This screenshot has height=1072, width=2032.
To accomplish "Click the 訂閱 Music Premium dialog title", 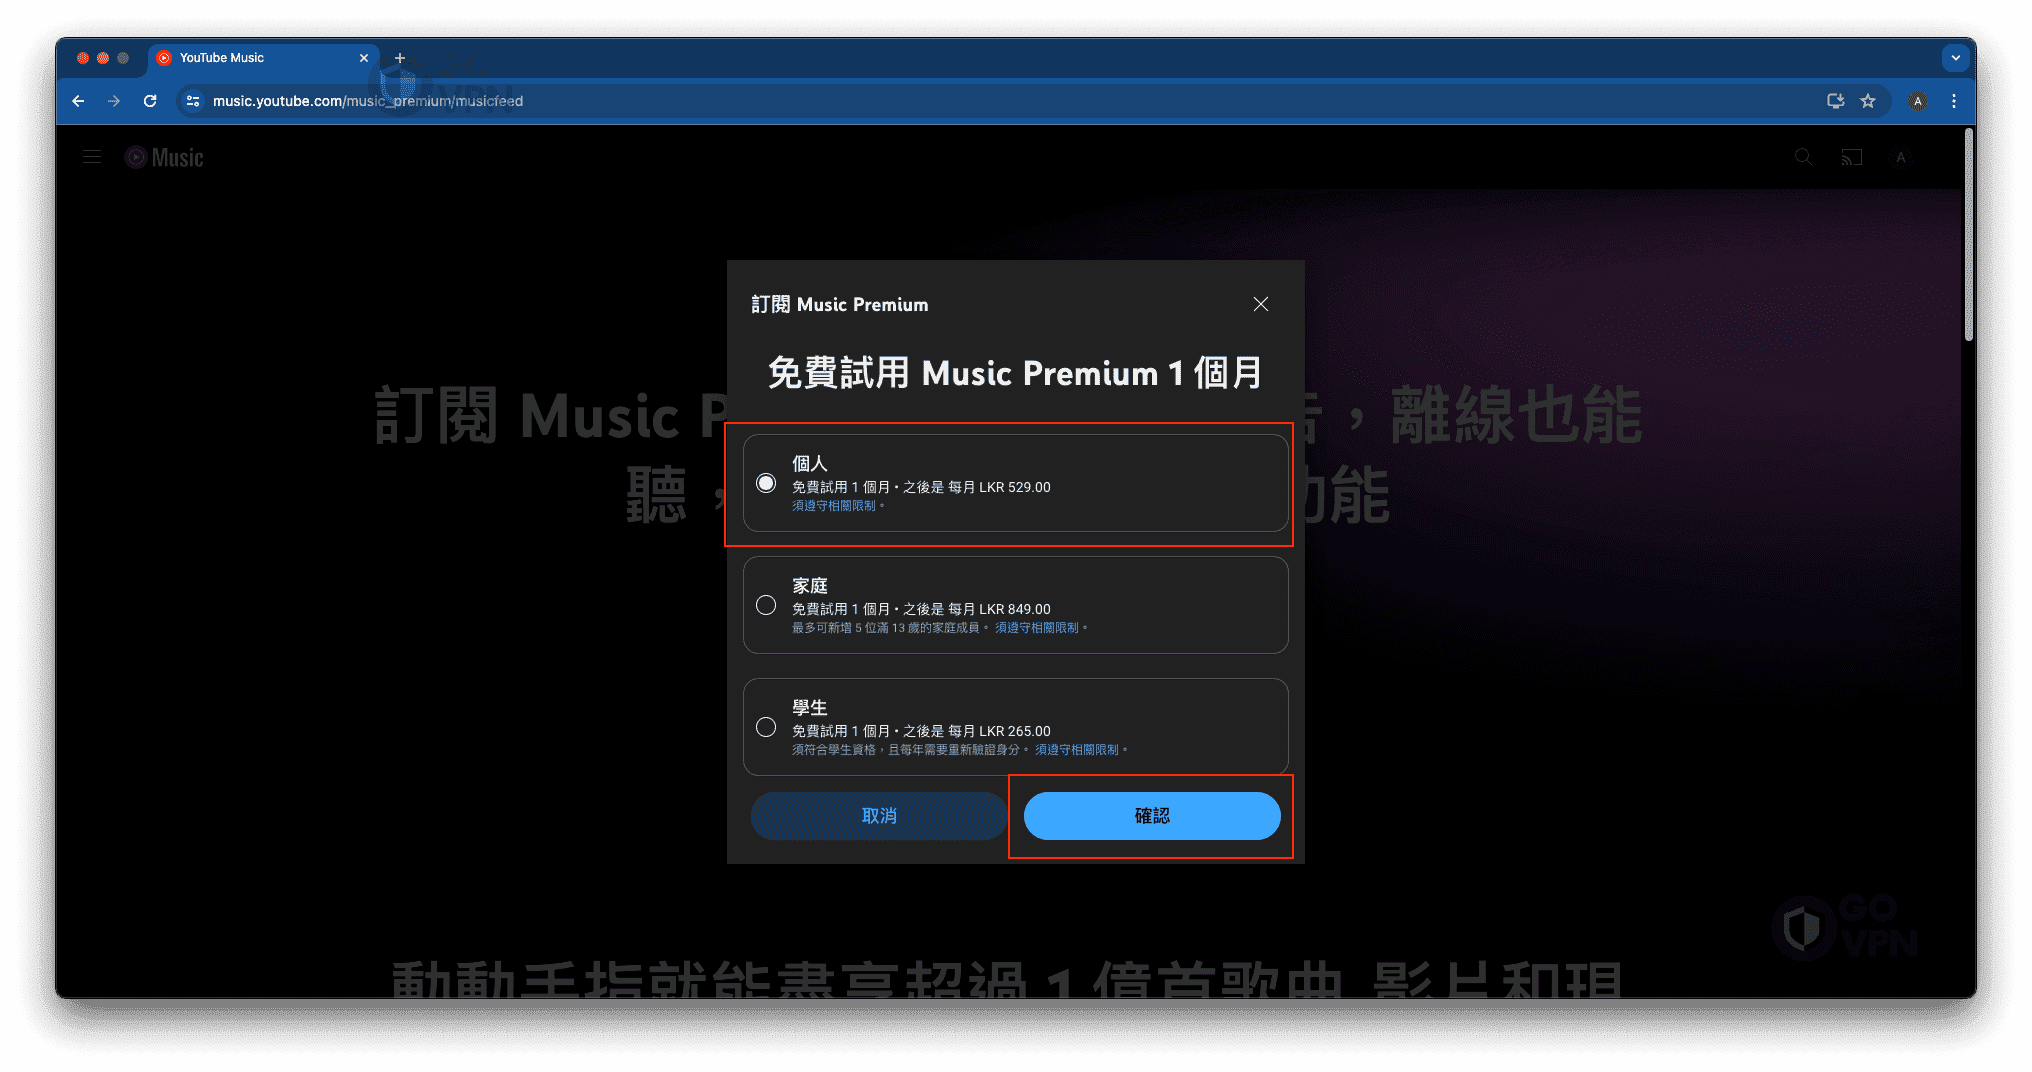I will pos(840,304).
